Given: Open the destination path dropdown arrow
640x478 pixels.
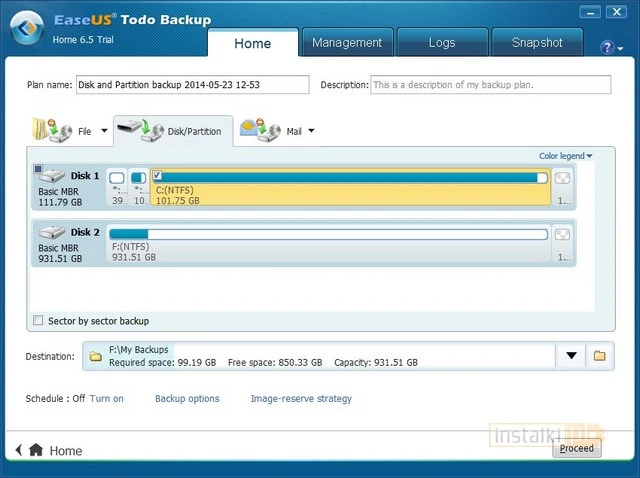Looking at the screenshot, I should pos(571,356).
